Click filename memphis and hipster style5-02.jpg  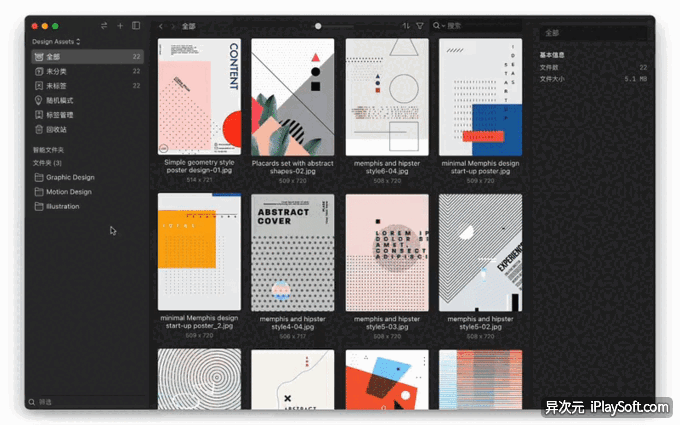coord(481,323)
